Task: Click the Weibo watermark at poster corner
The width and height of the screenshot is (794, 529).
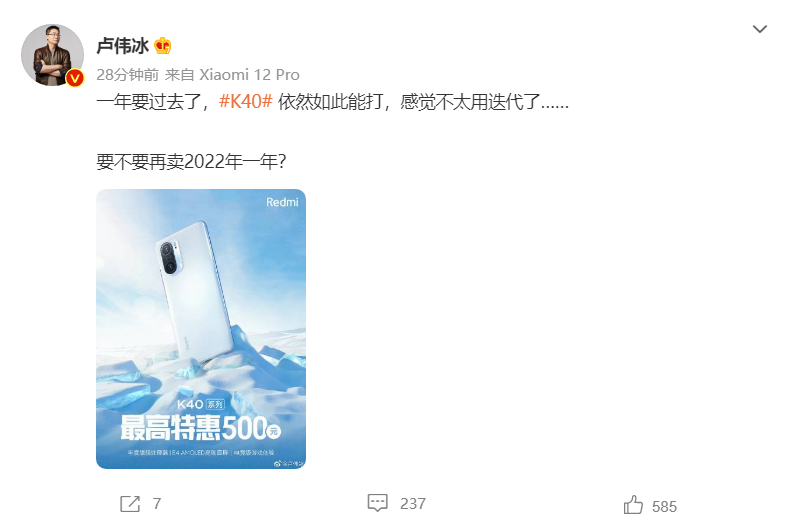Action: [x=289, y=463]
